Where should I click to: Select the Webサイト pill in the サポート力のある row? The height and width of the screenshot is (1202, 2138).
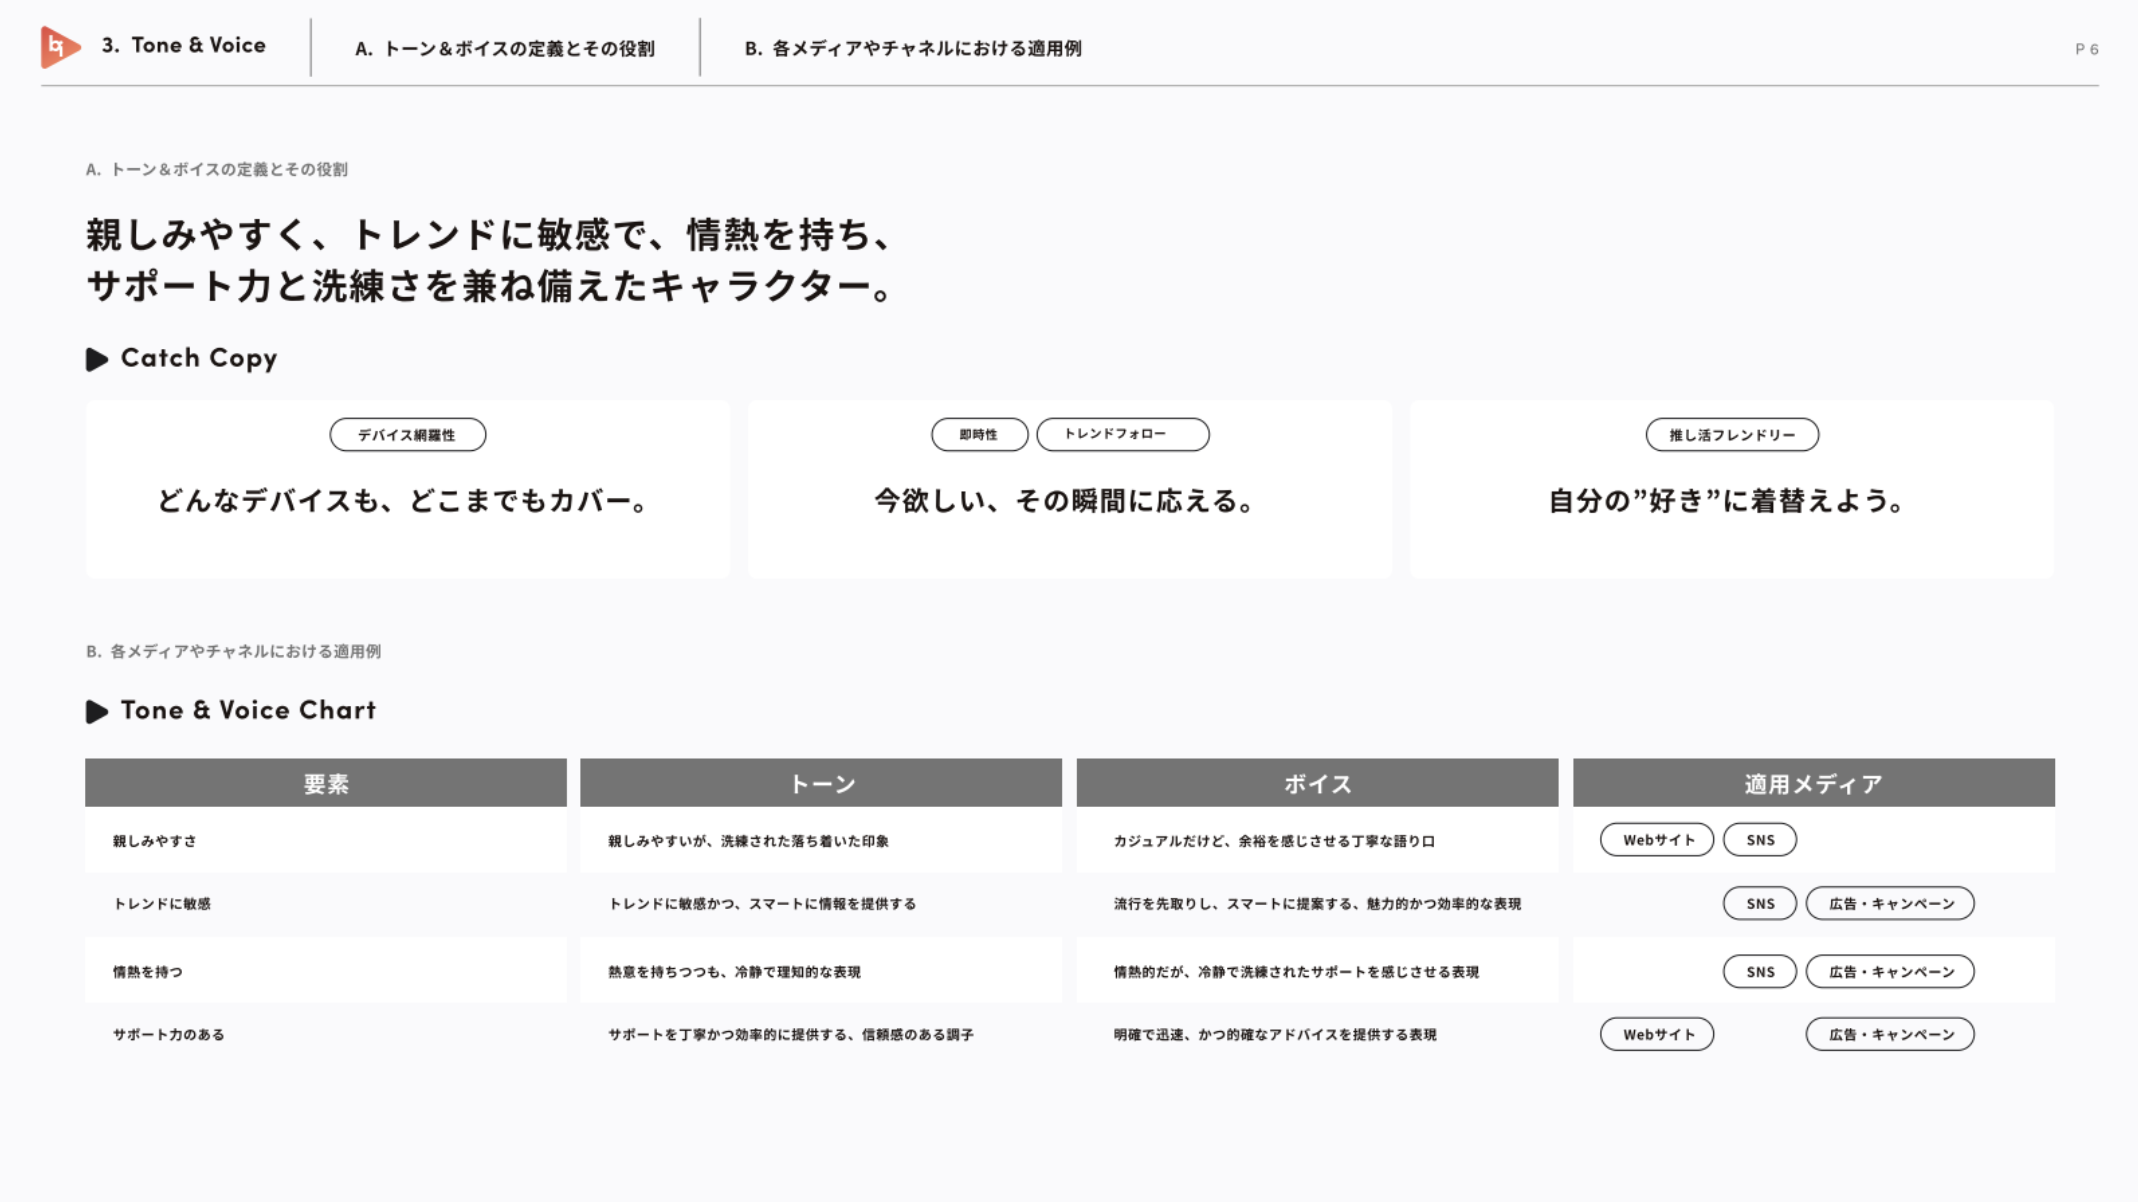pos(1656,1034)
